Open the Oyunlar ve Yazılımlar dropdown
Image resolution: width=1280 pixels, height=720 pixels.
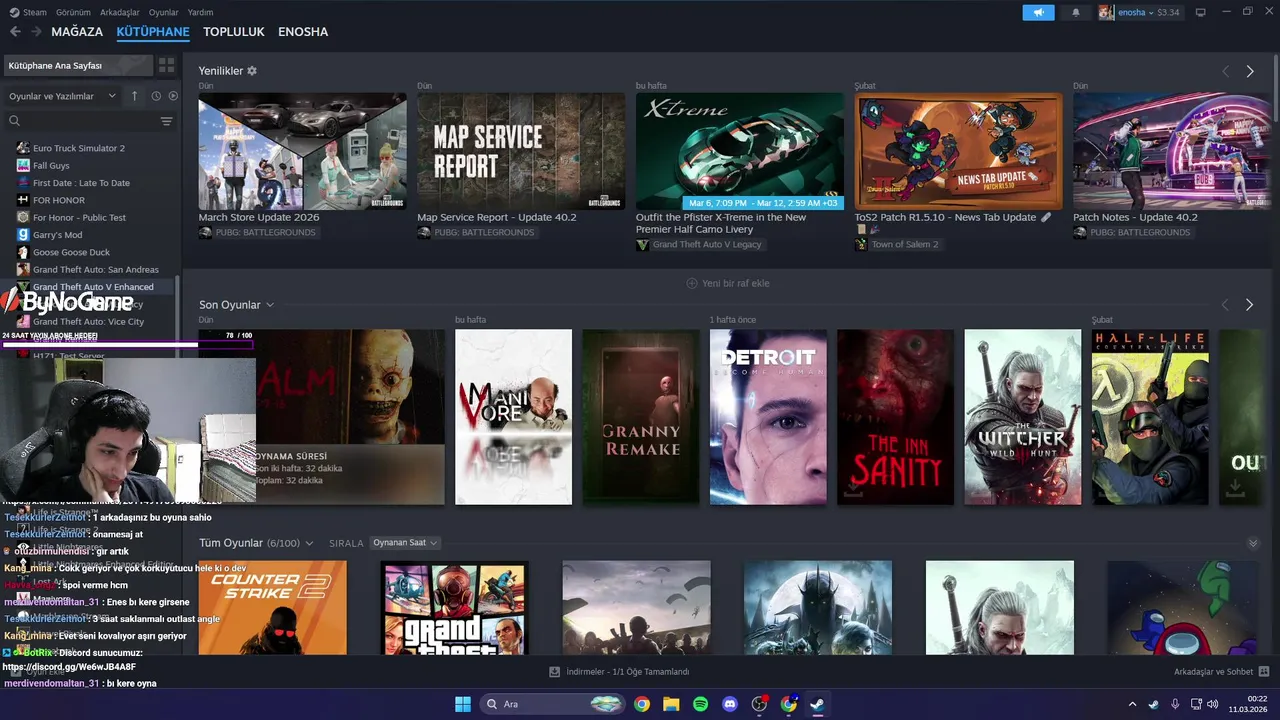pyautogui.click(x=63, y=96)
